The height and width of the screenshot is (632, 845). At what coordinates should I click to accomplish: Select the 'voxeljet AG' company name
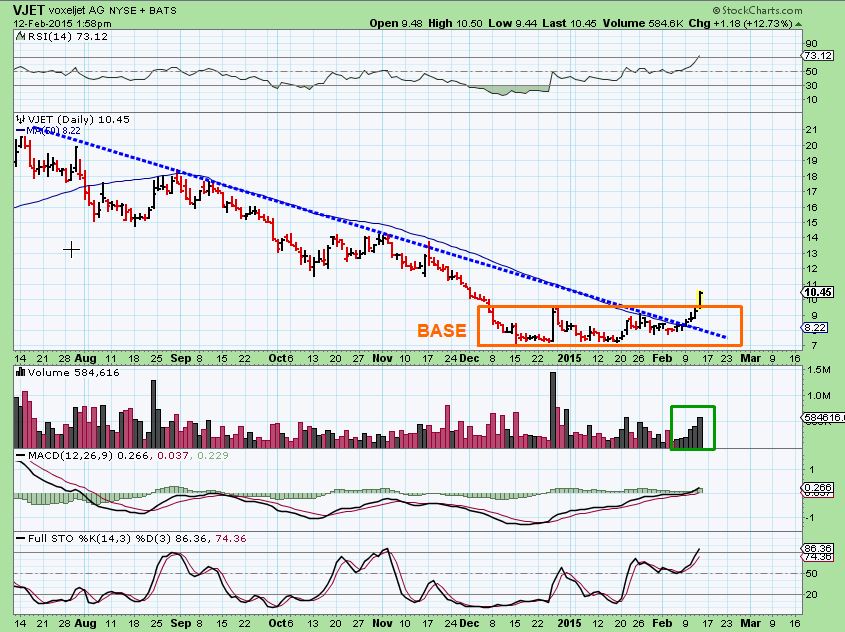click(76, 10)
